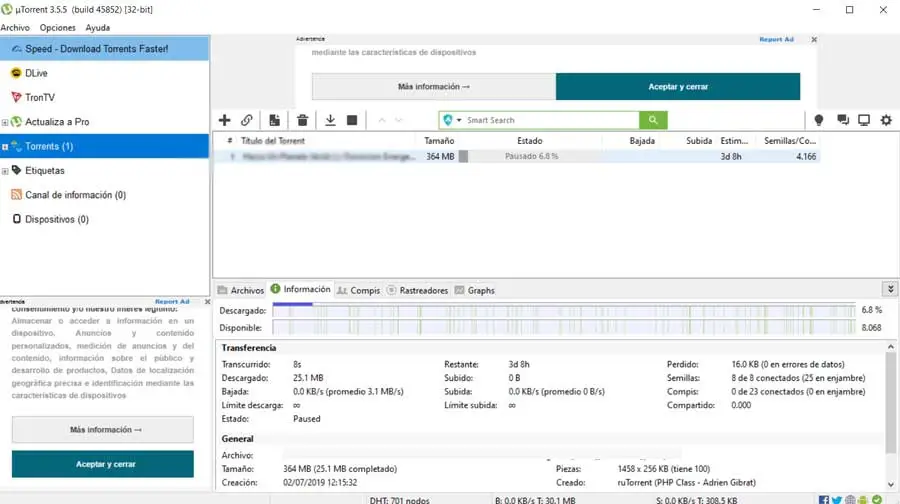
Task: Close the top advertisement banner
Action: pyautogui.click(x=814, y=40)
